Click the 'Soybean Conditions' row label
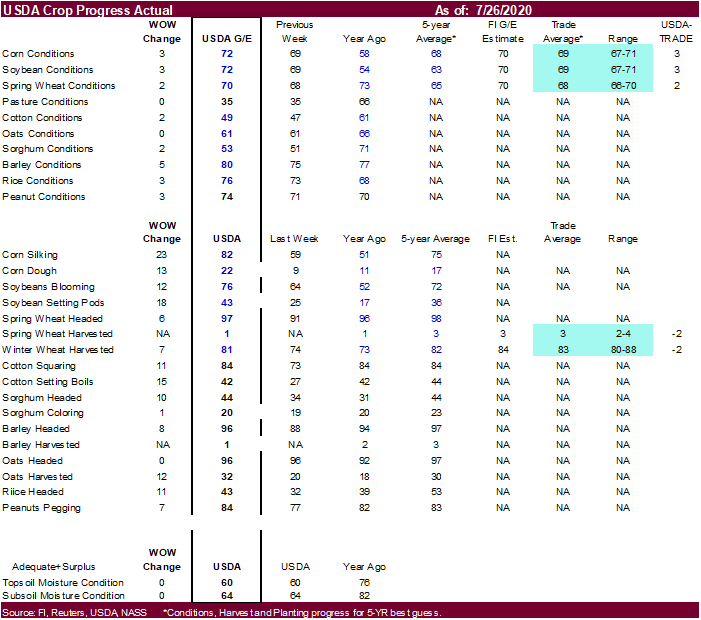Screen dimensions: 701x620 [47, 70]
